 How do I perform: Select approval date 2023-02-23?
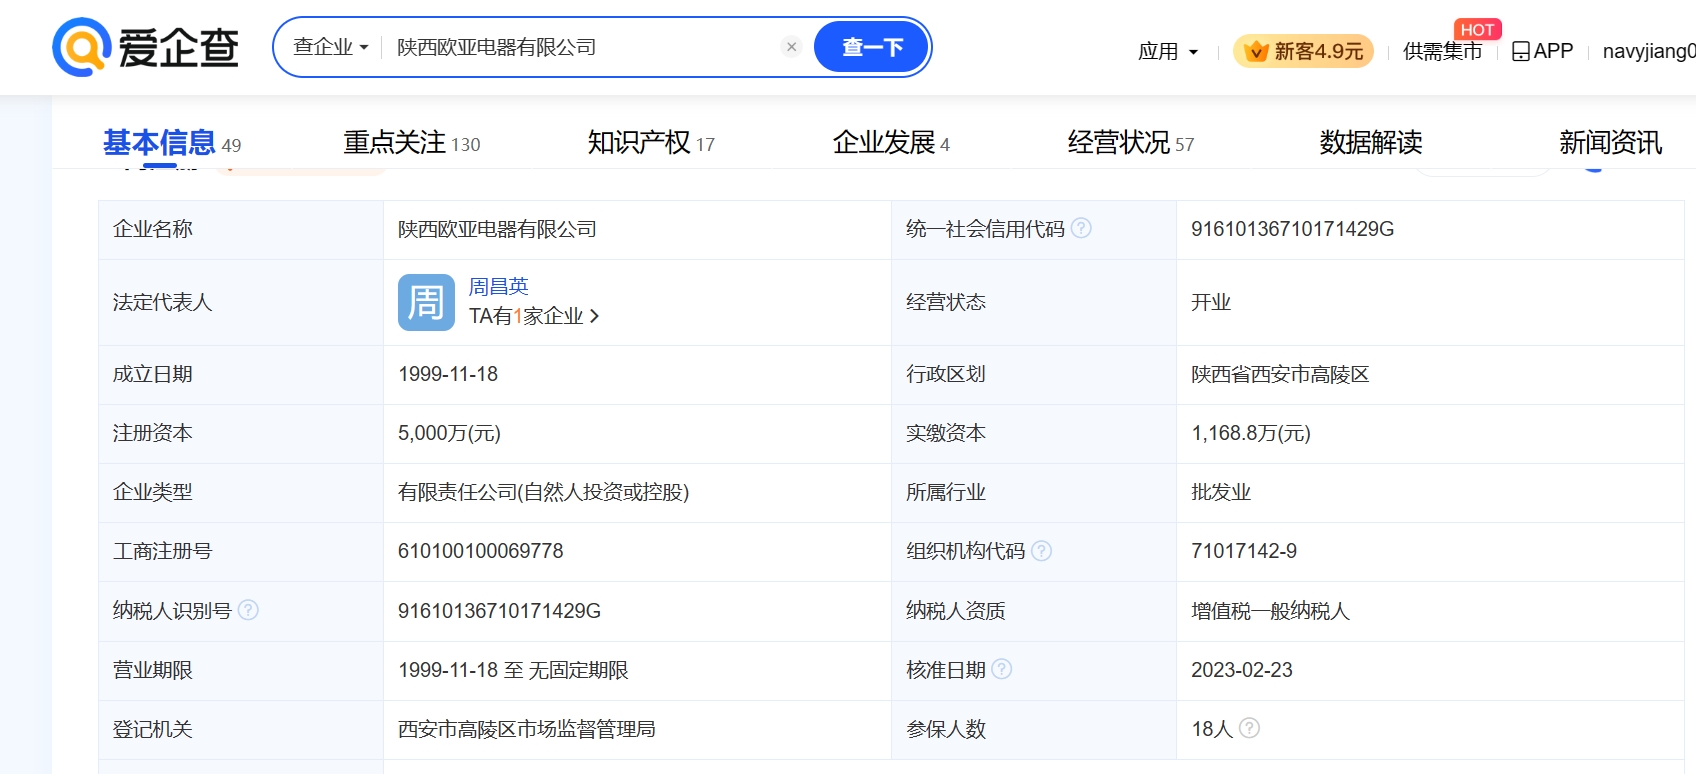click(1242, 670)
